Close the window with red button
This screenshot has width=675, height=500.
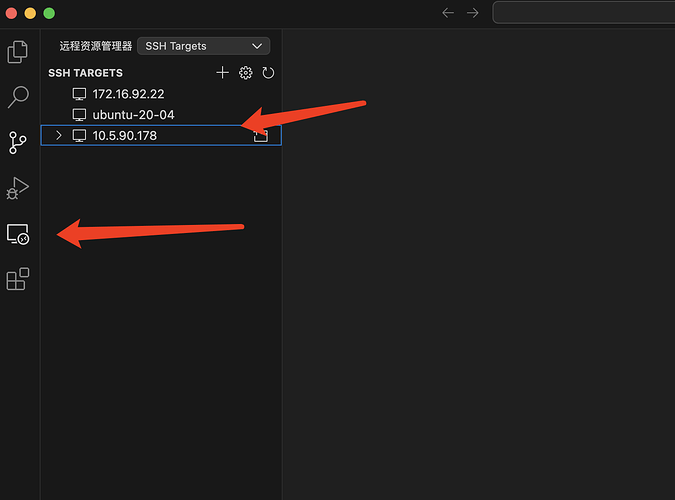point(11,13)
